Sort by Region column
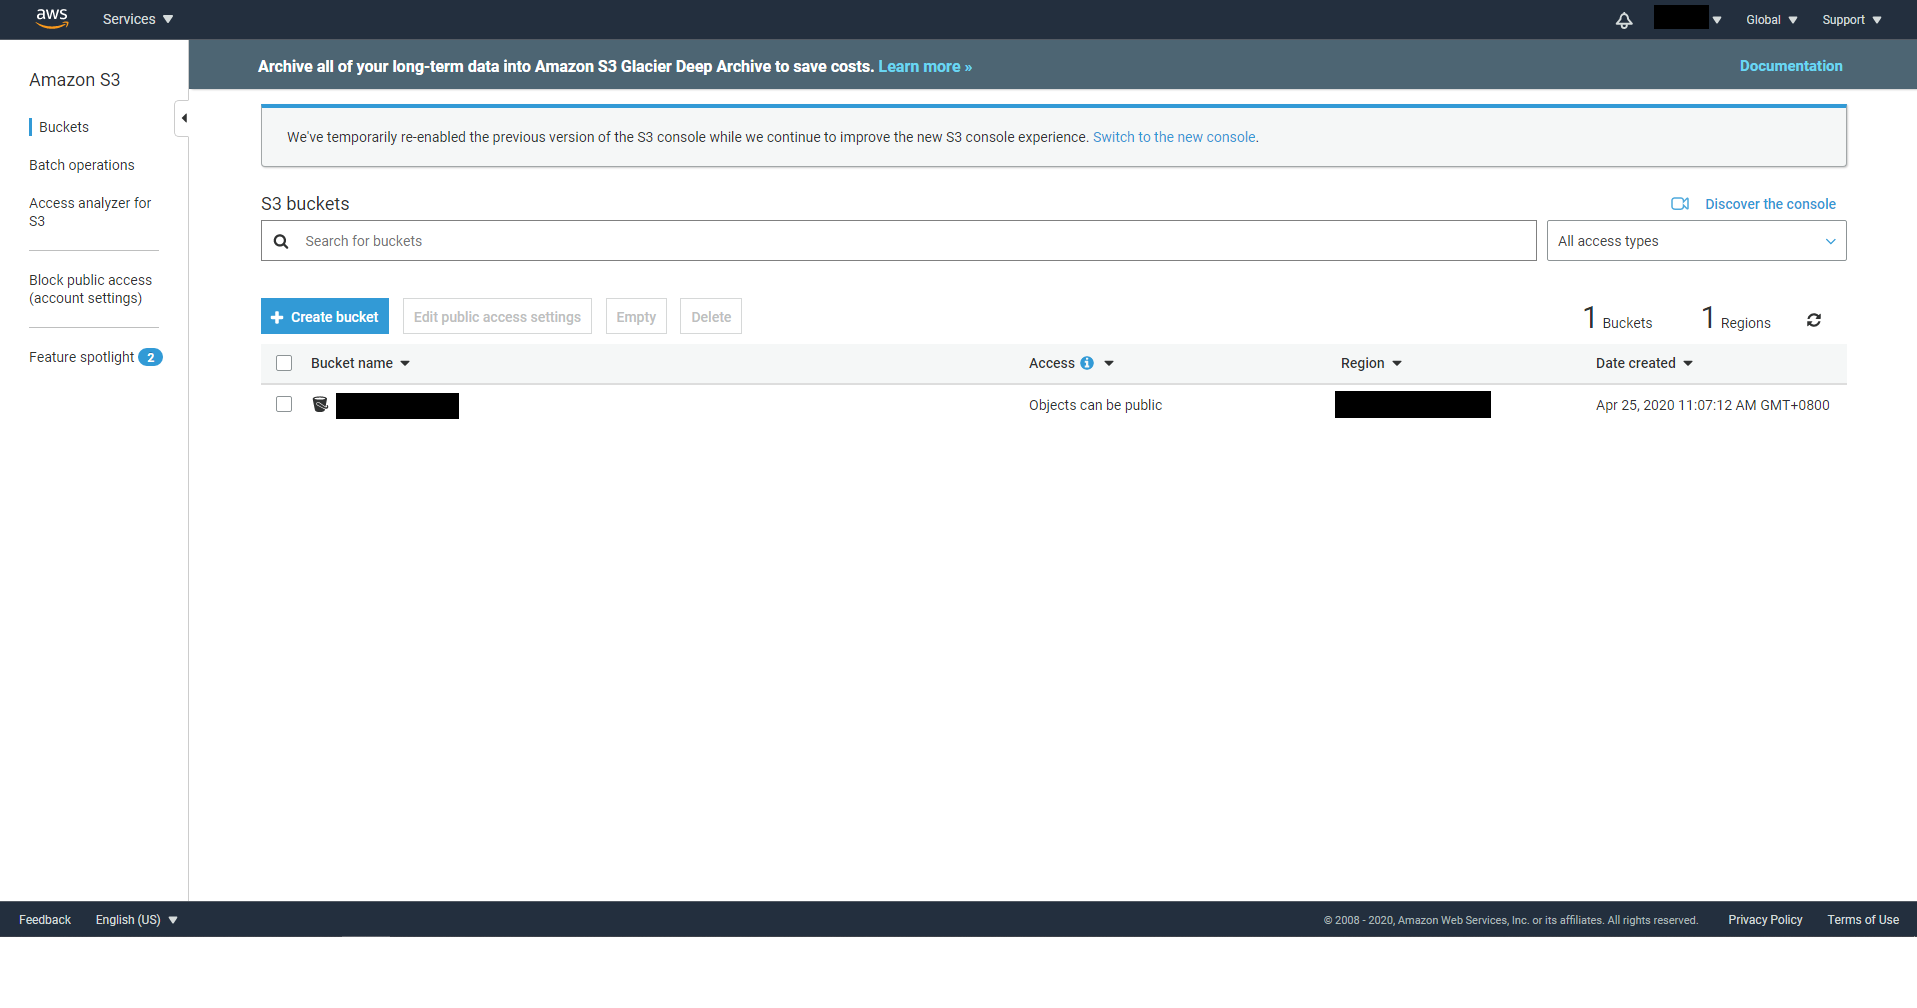This screenshot has height=1008, width=1917. pyautogui.click(x=1371, y=363)
